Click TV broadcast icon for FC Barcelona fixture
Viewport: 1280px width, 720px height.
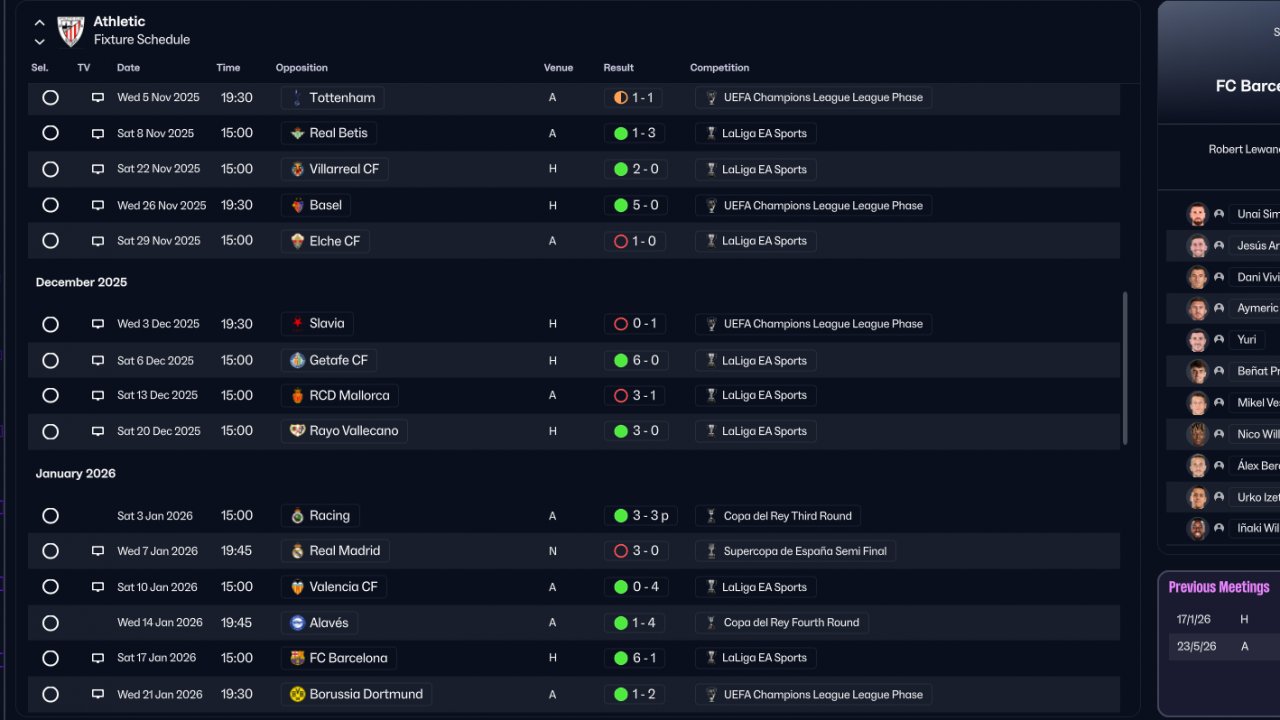(98, 658)
